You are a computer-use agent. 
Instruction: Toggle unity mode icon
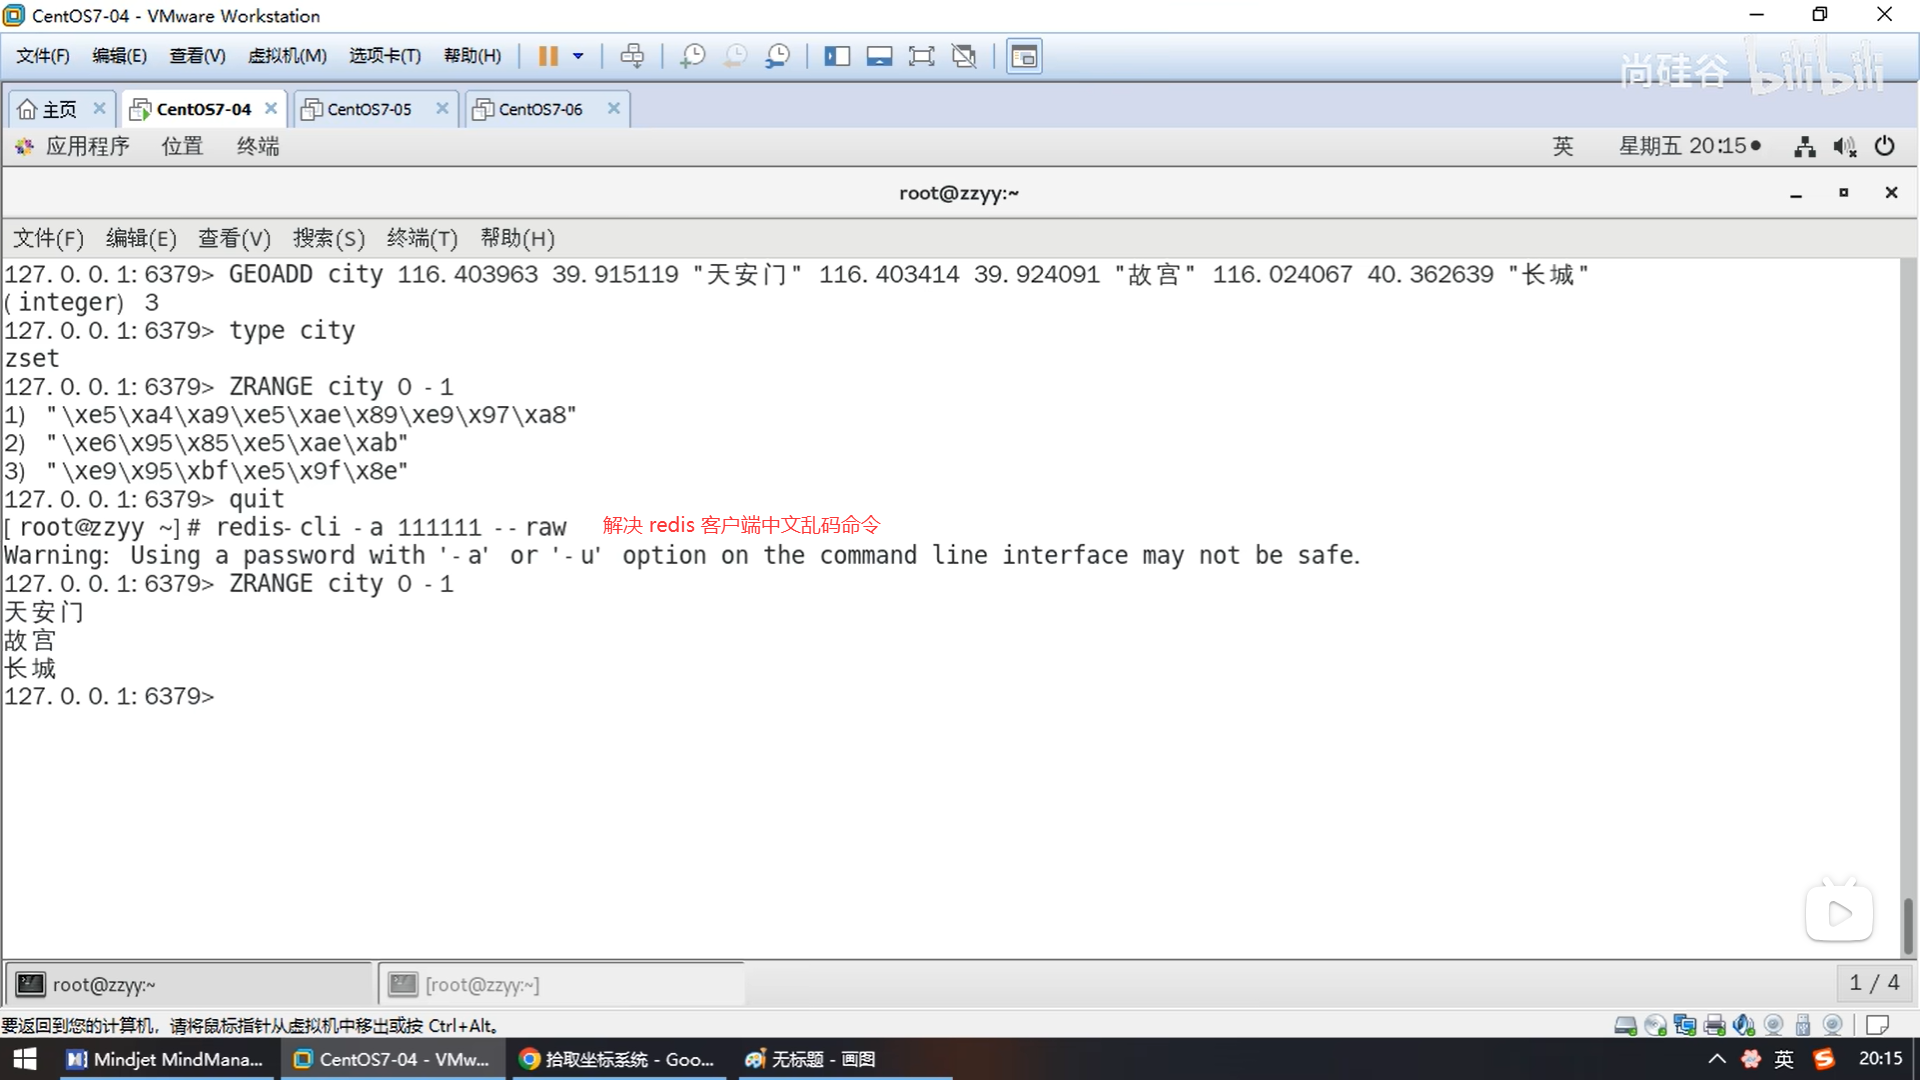964,56
